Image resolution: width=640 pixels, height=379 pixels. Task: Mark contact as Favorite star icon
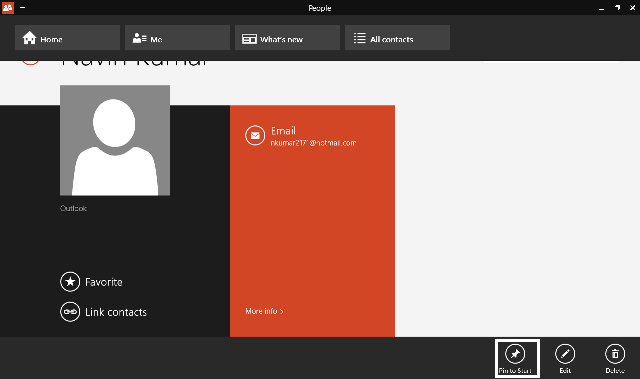pos(70,282)
